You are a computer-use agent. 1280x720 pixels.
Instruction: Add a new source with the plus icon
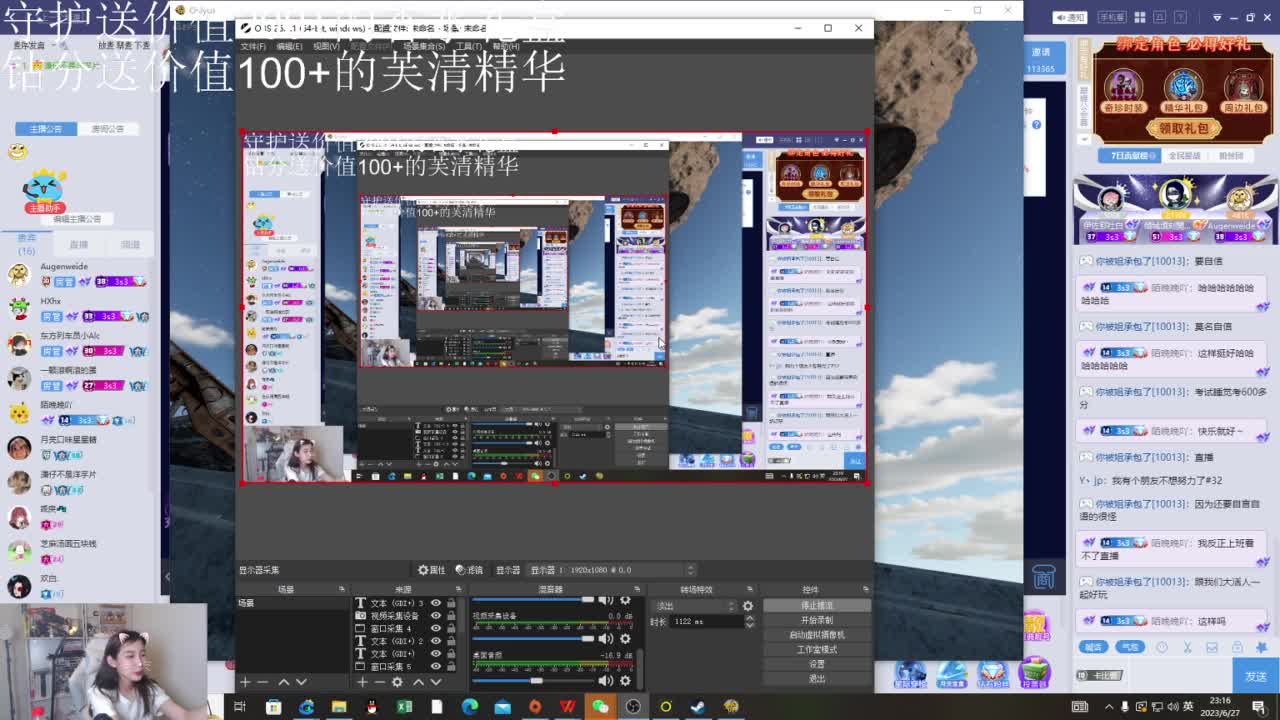pos(362,681)
